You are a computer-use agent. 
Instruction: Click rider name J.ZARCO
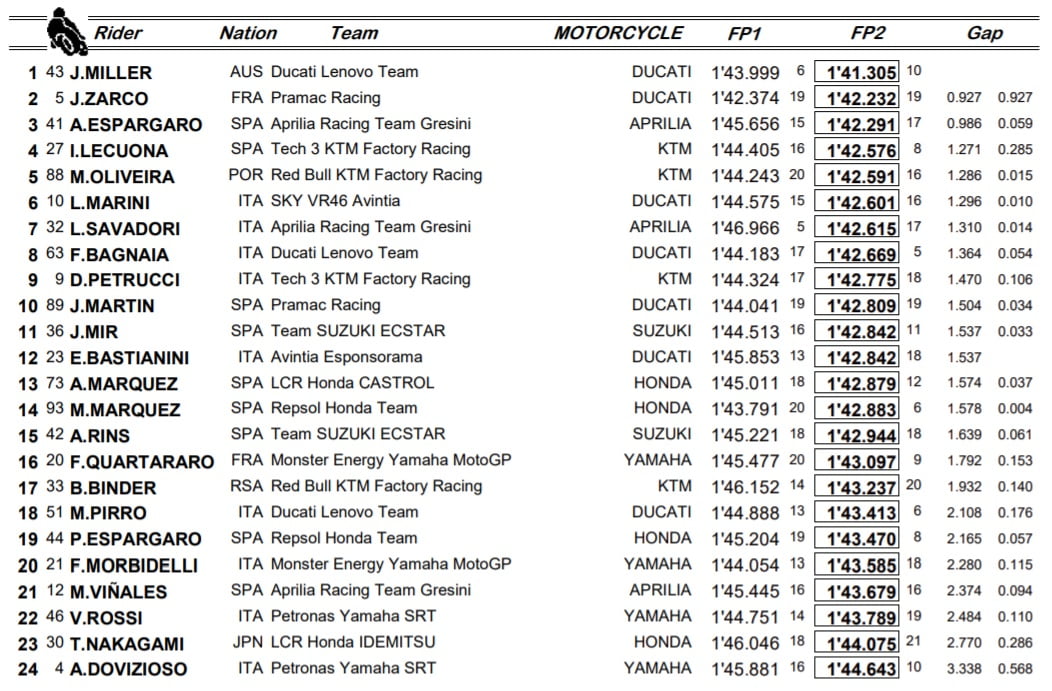pos(108,99)
